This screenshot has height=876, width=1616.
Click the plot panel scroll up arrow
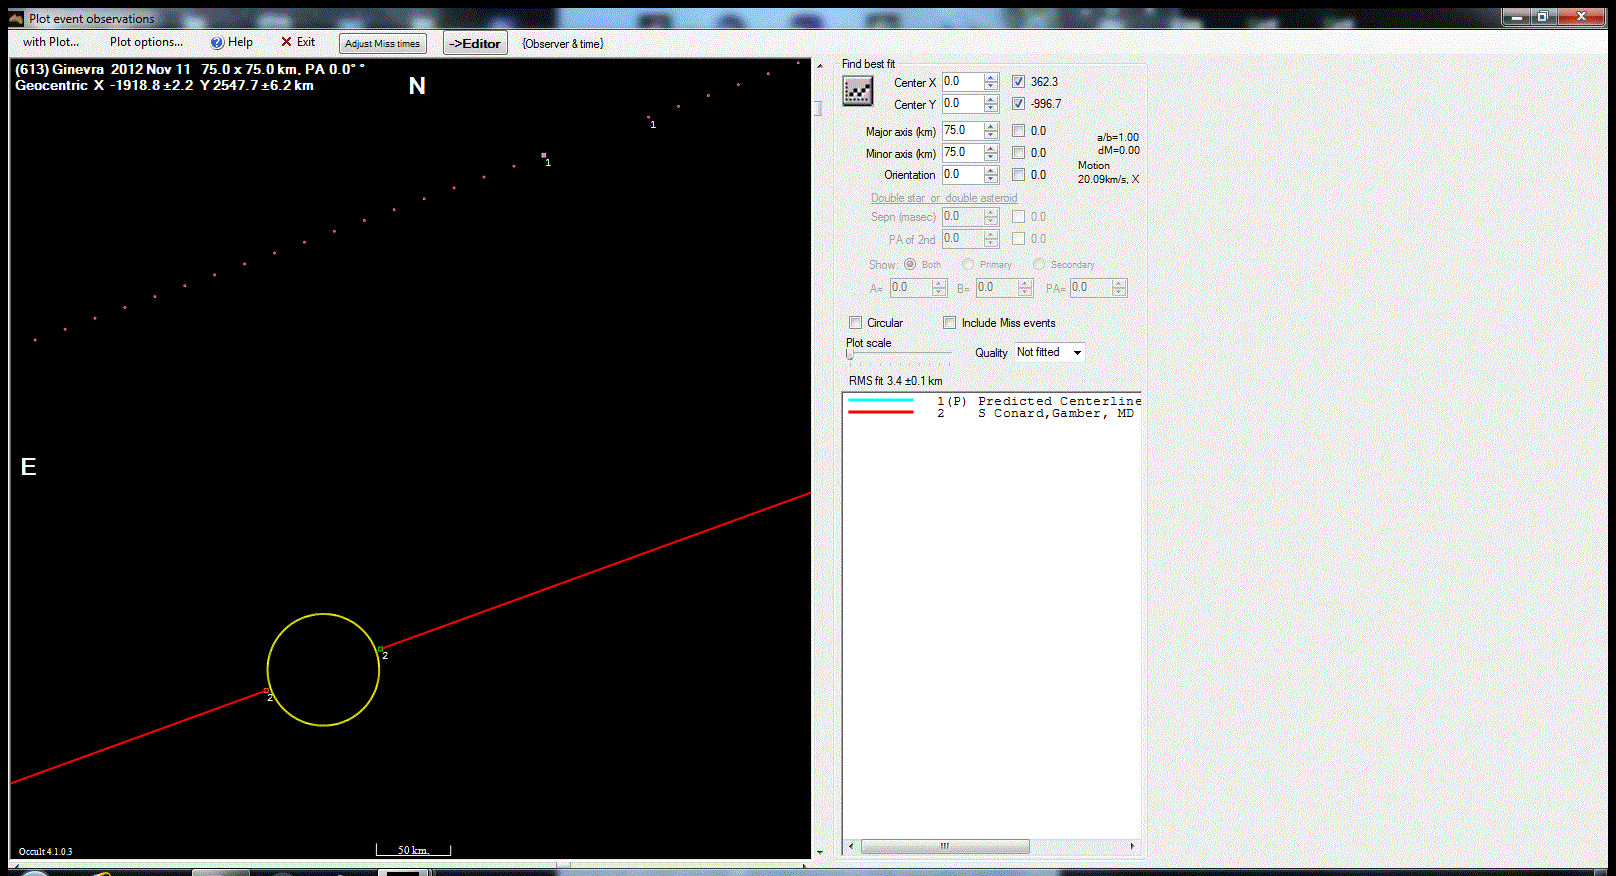point(819,66)
